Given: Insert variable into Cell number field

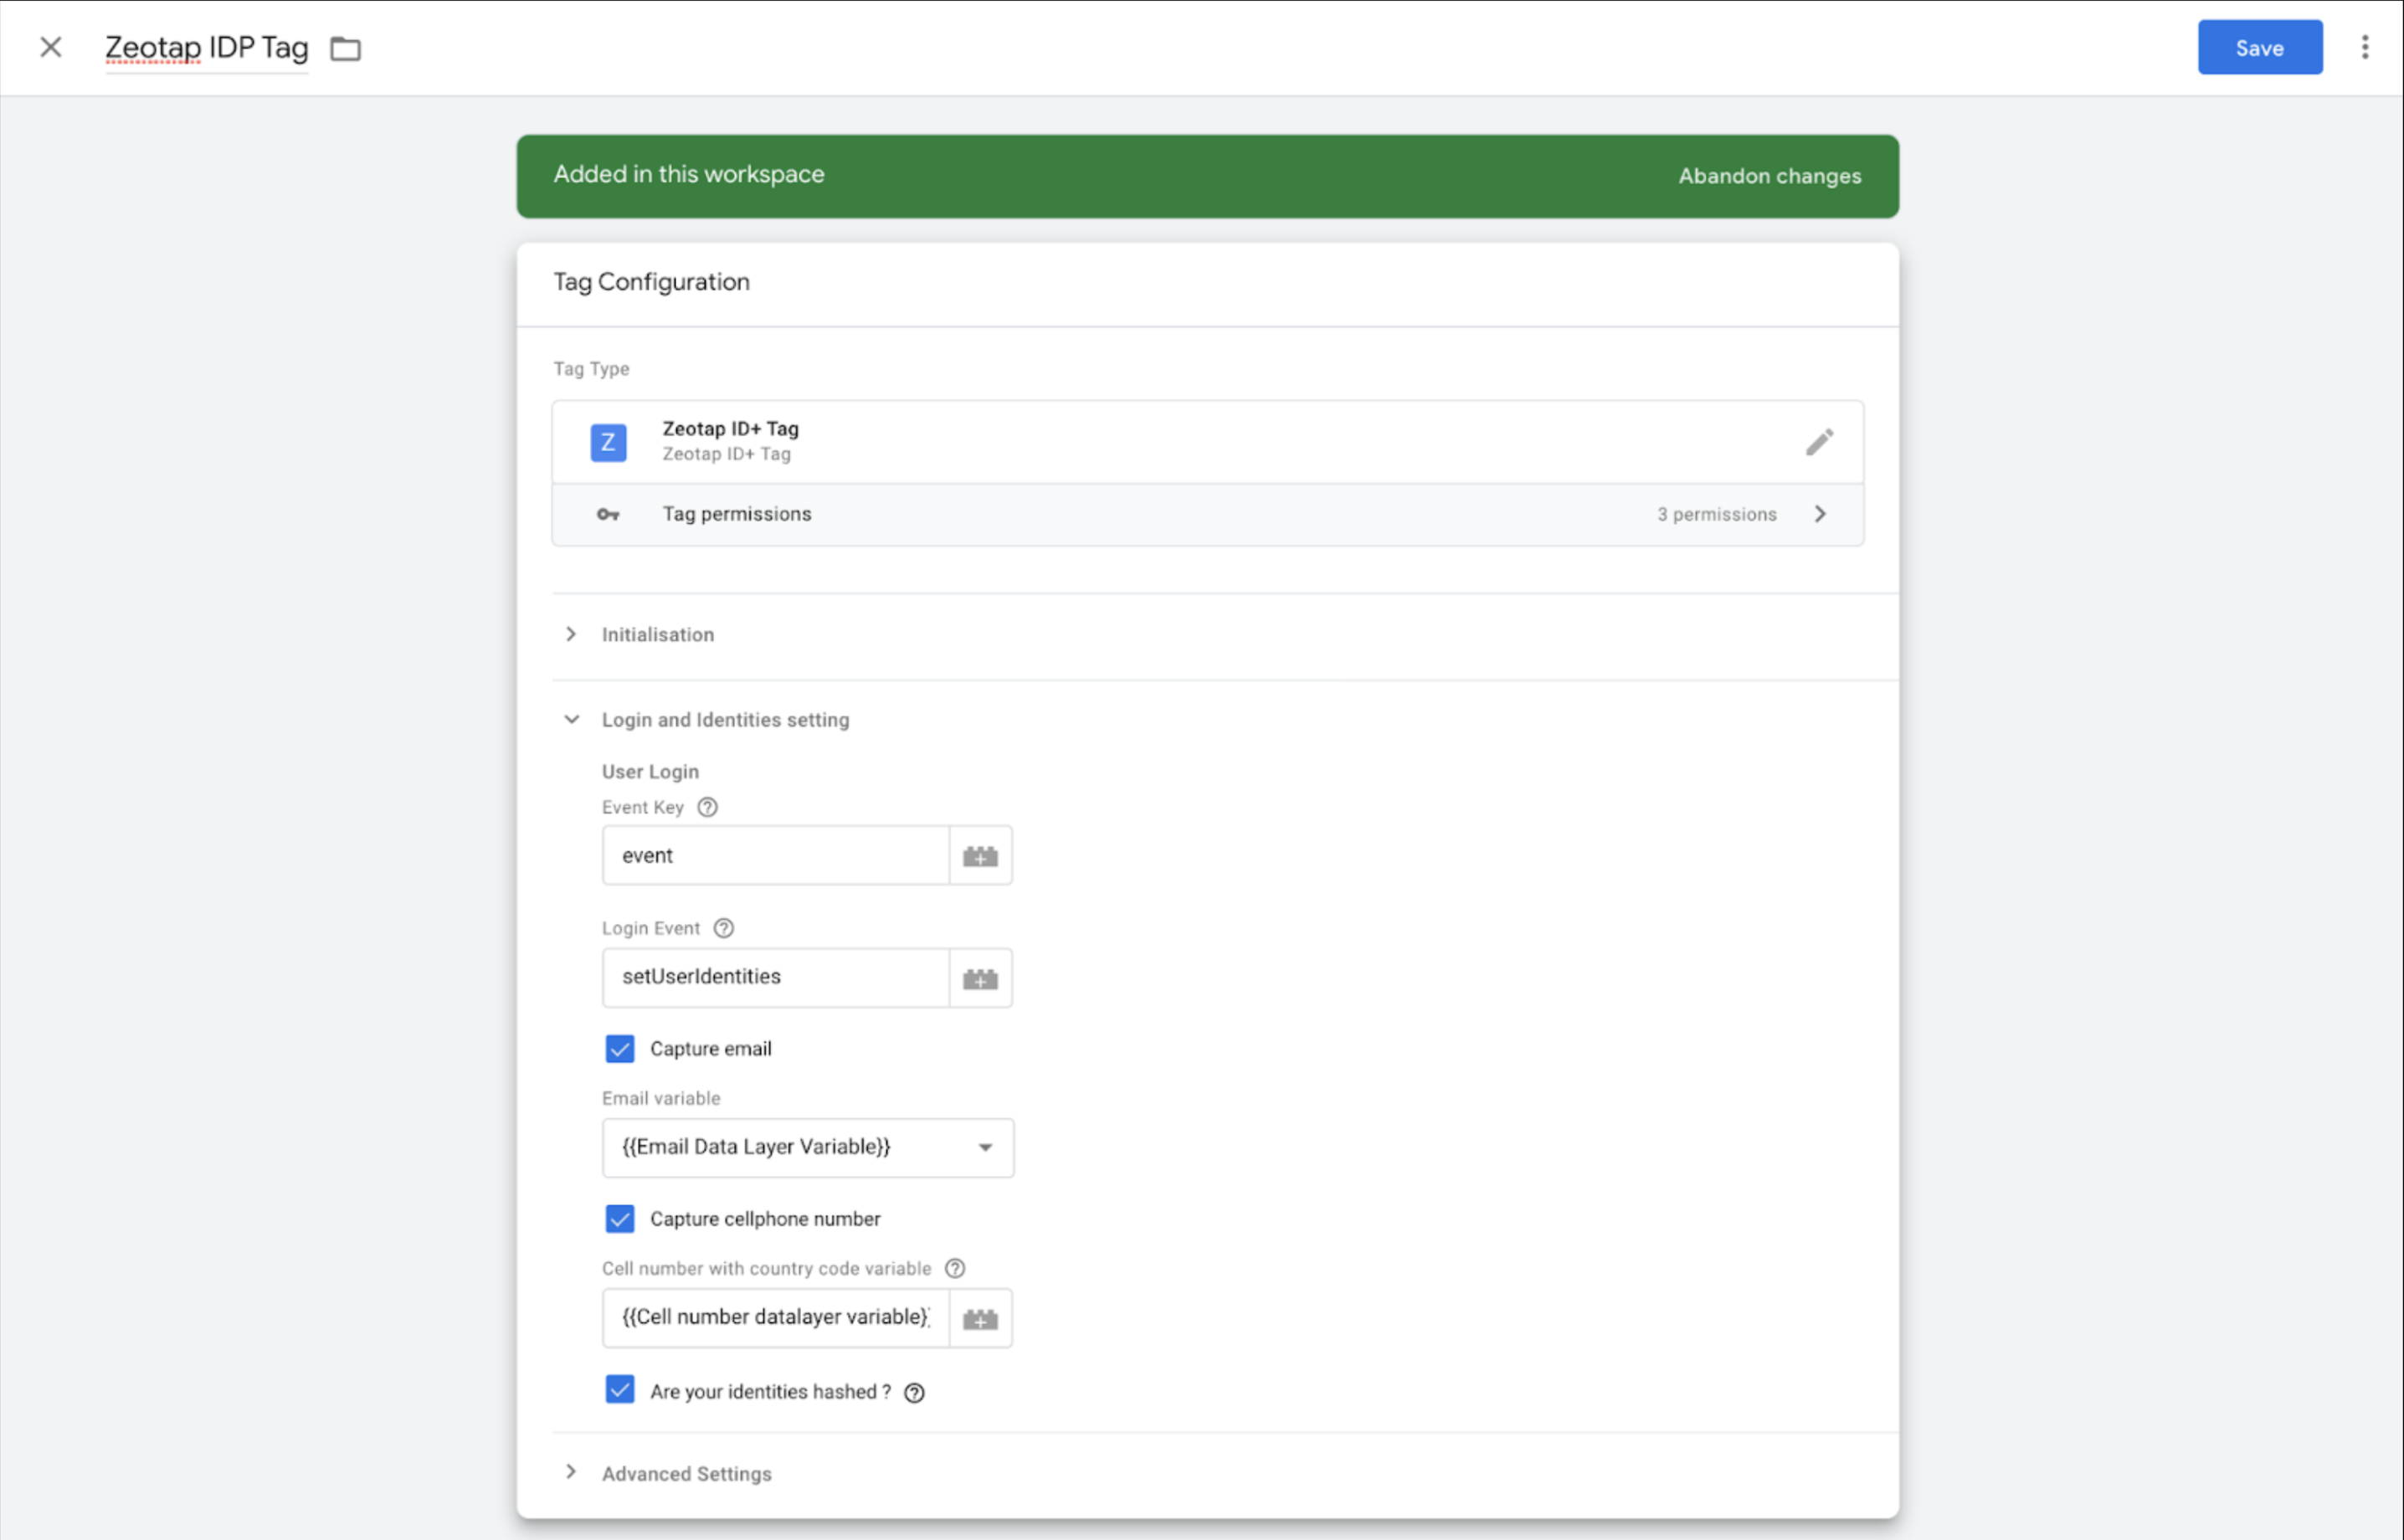Looking at the screenshot, I should (980, 1319).
